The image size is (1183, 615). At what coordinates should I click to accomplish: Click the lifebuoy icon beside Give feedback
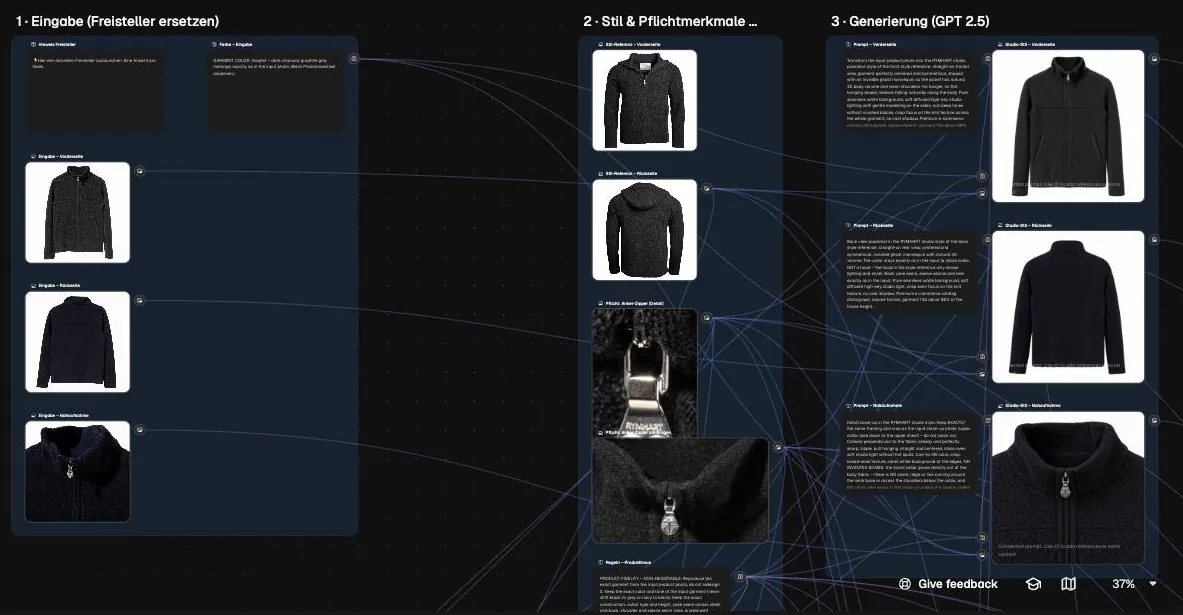coord(905,584)
